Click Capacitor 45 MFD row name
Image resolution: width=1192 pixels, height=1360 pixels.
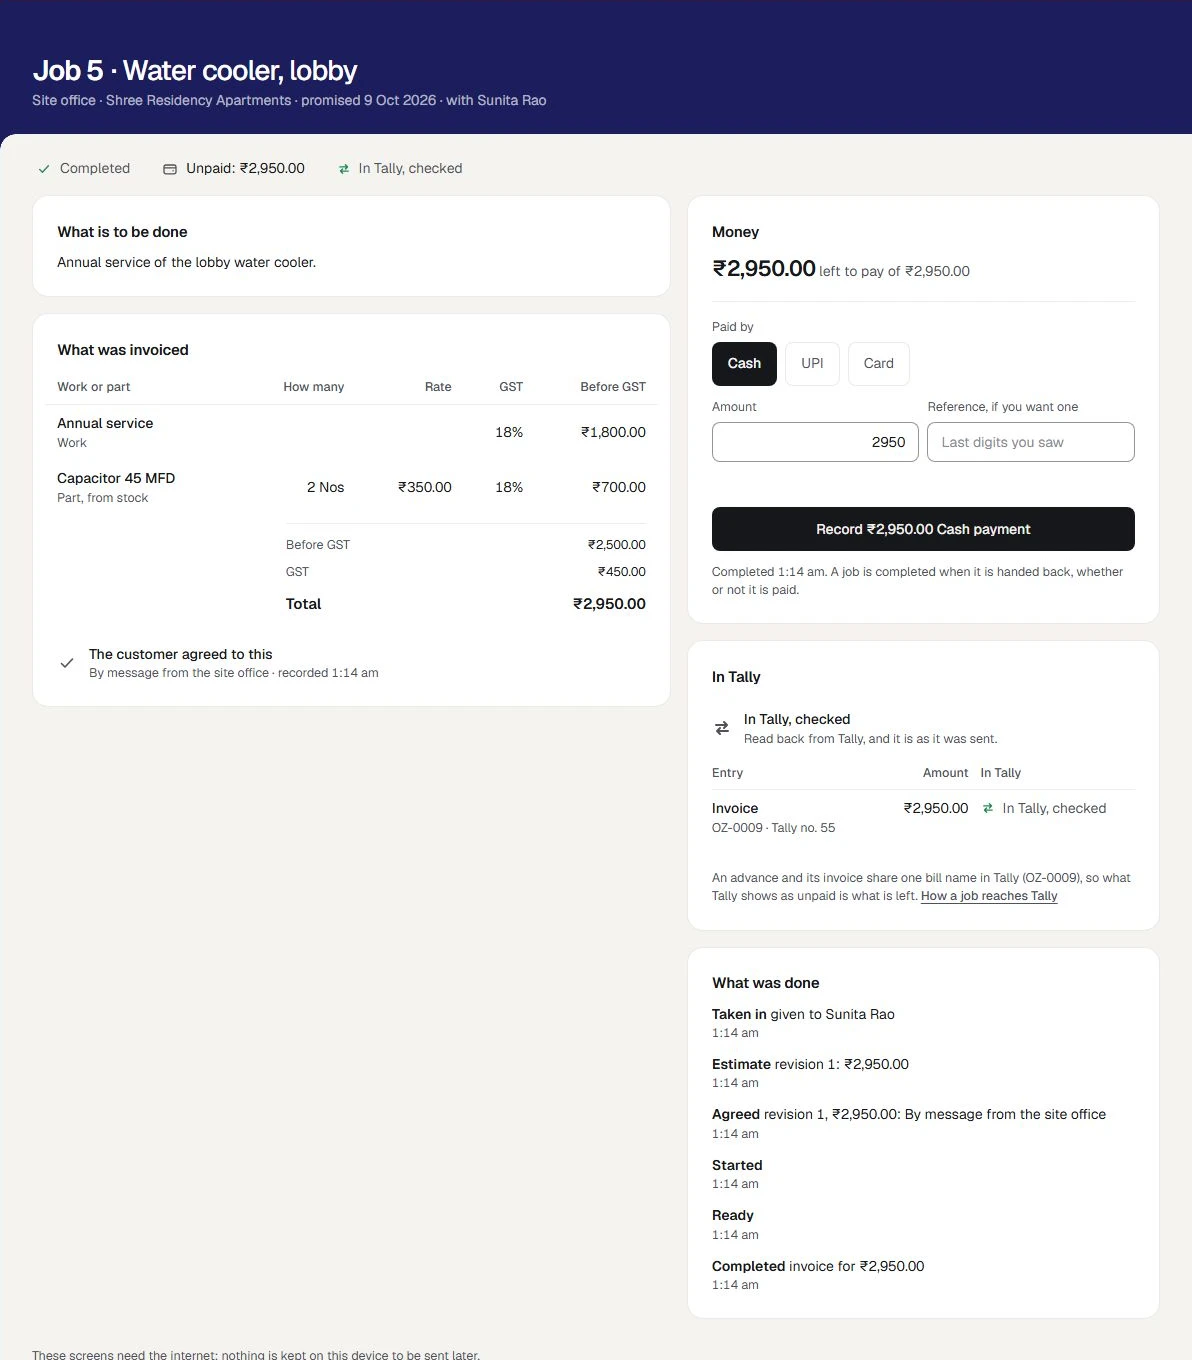click(x=116, y=478)
